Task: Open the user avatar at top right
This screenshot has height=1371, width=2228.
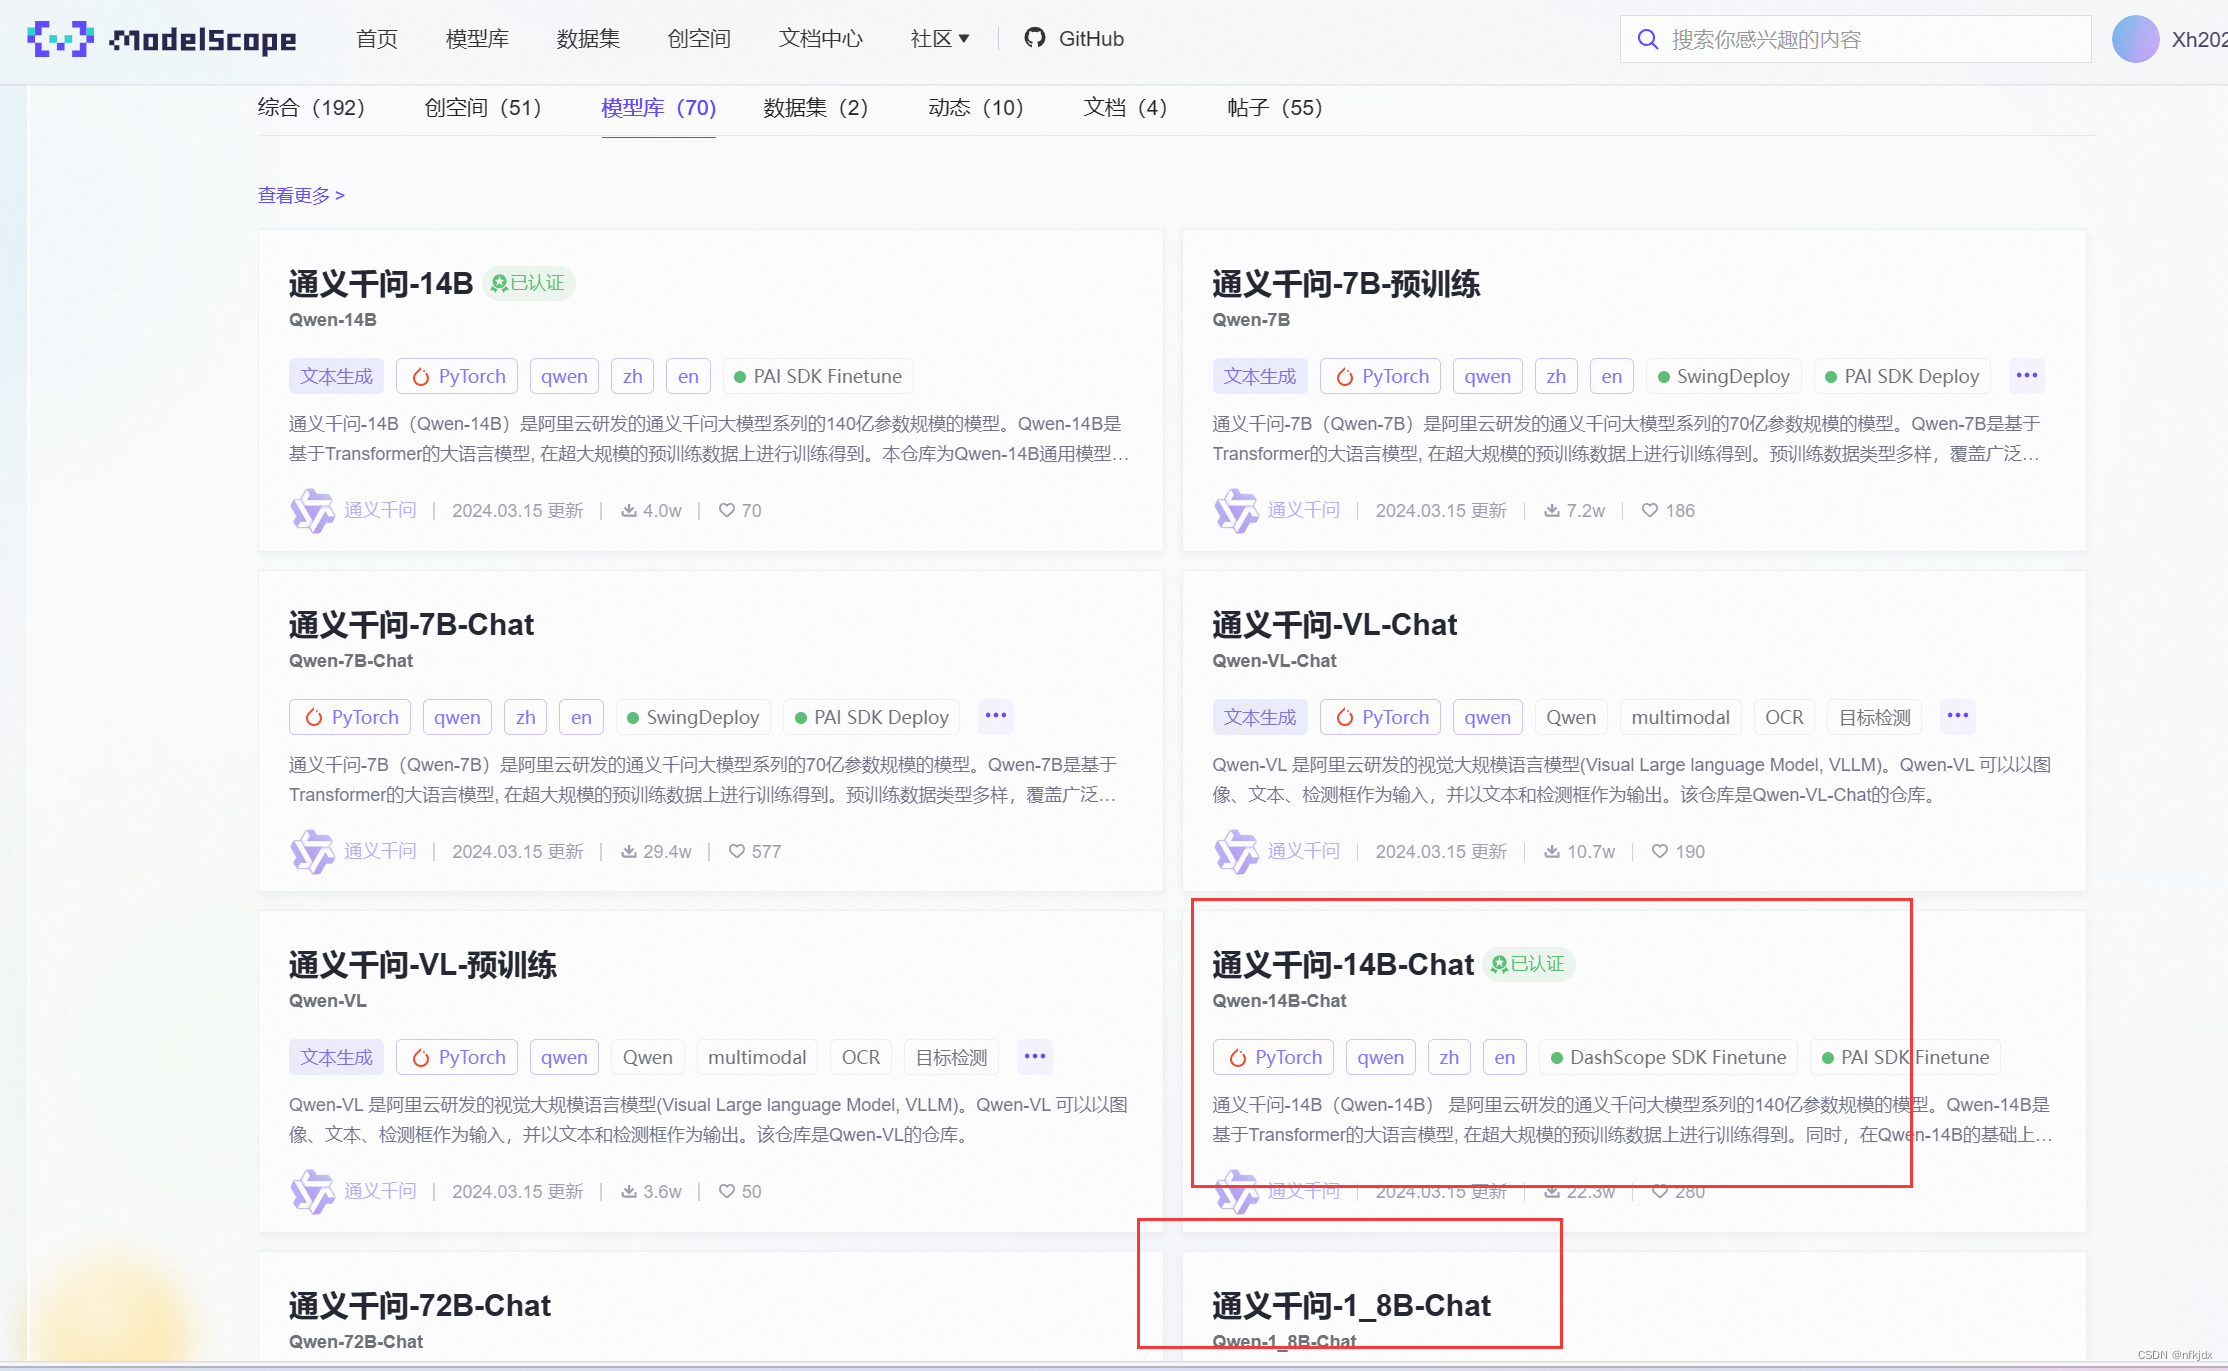Action: [x=2135, y=39]
